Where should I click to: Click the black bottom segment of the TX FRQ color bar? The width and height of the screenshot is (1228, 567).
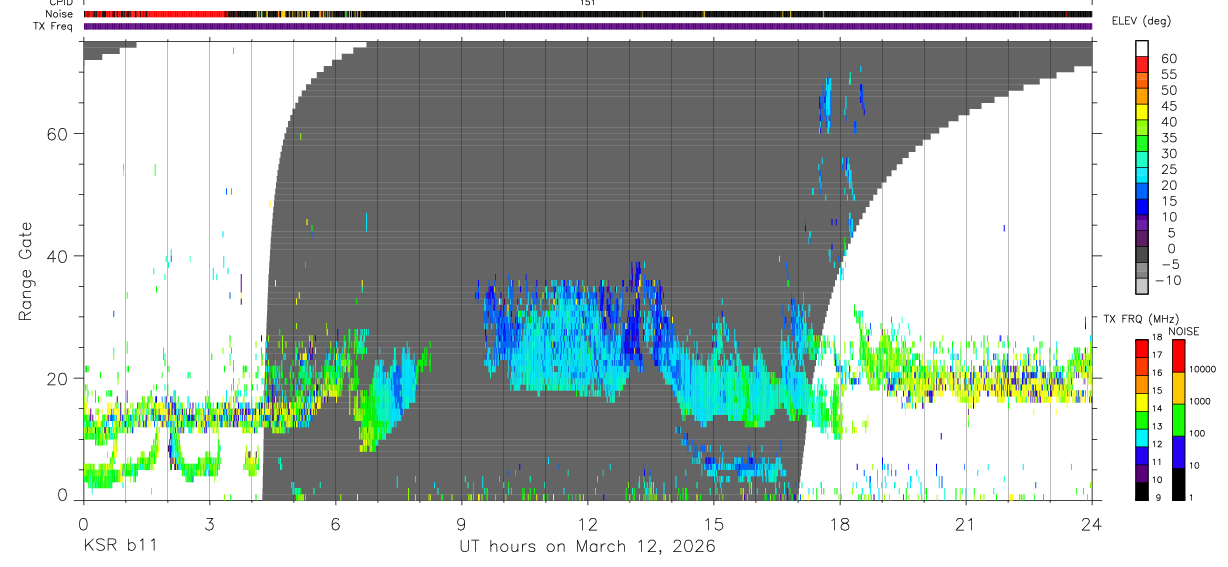click(x=1142, y=490)
